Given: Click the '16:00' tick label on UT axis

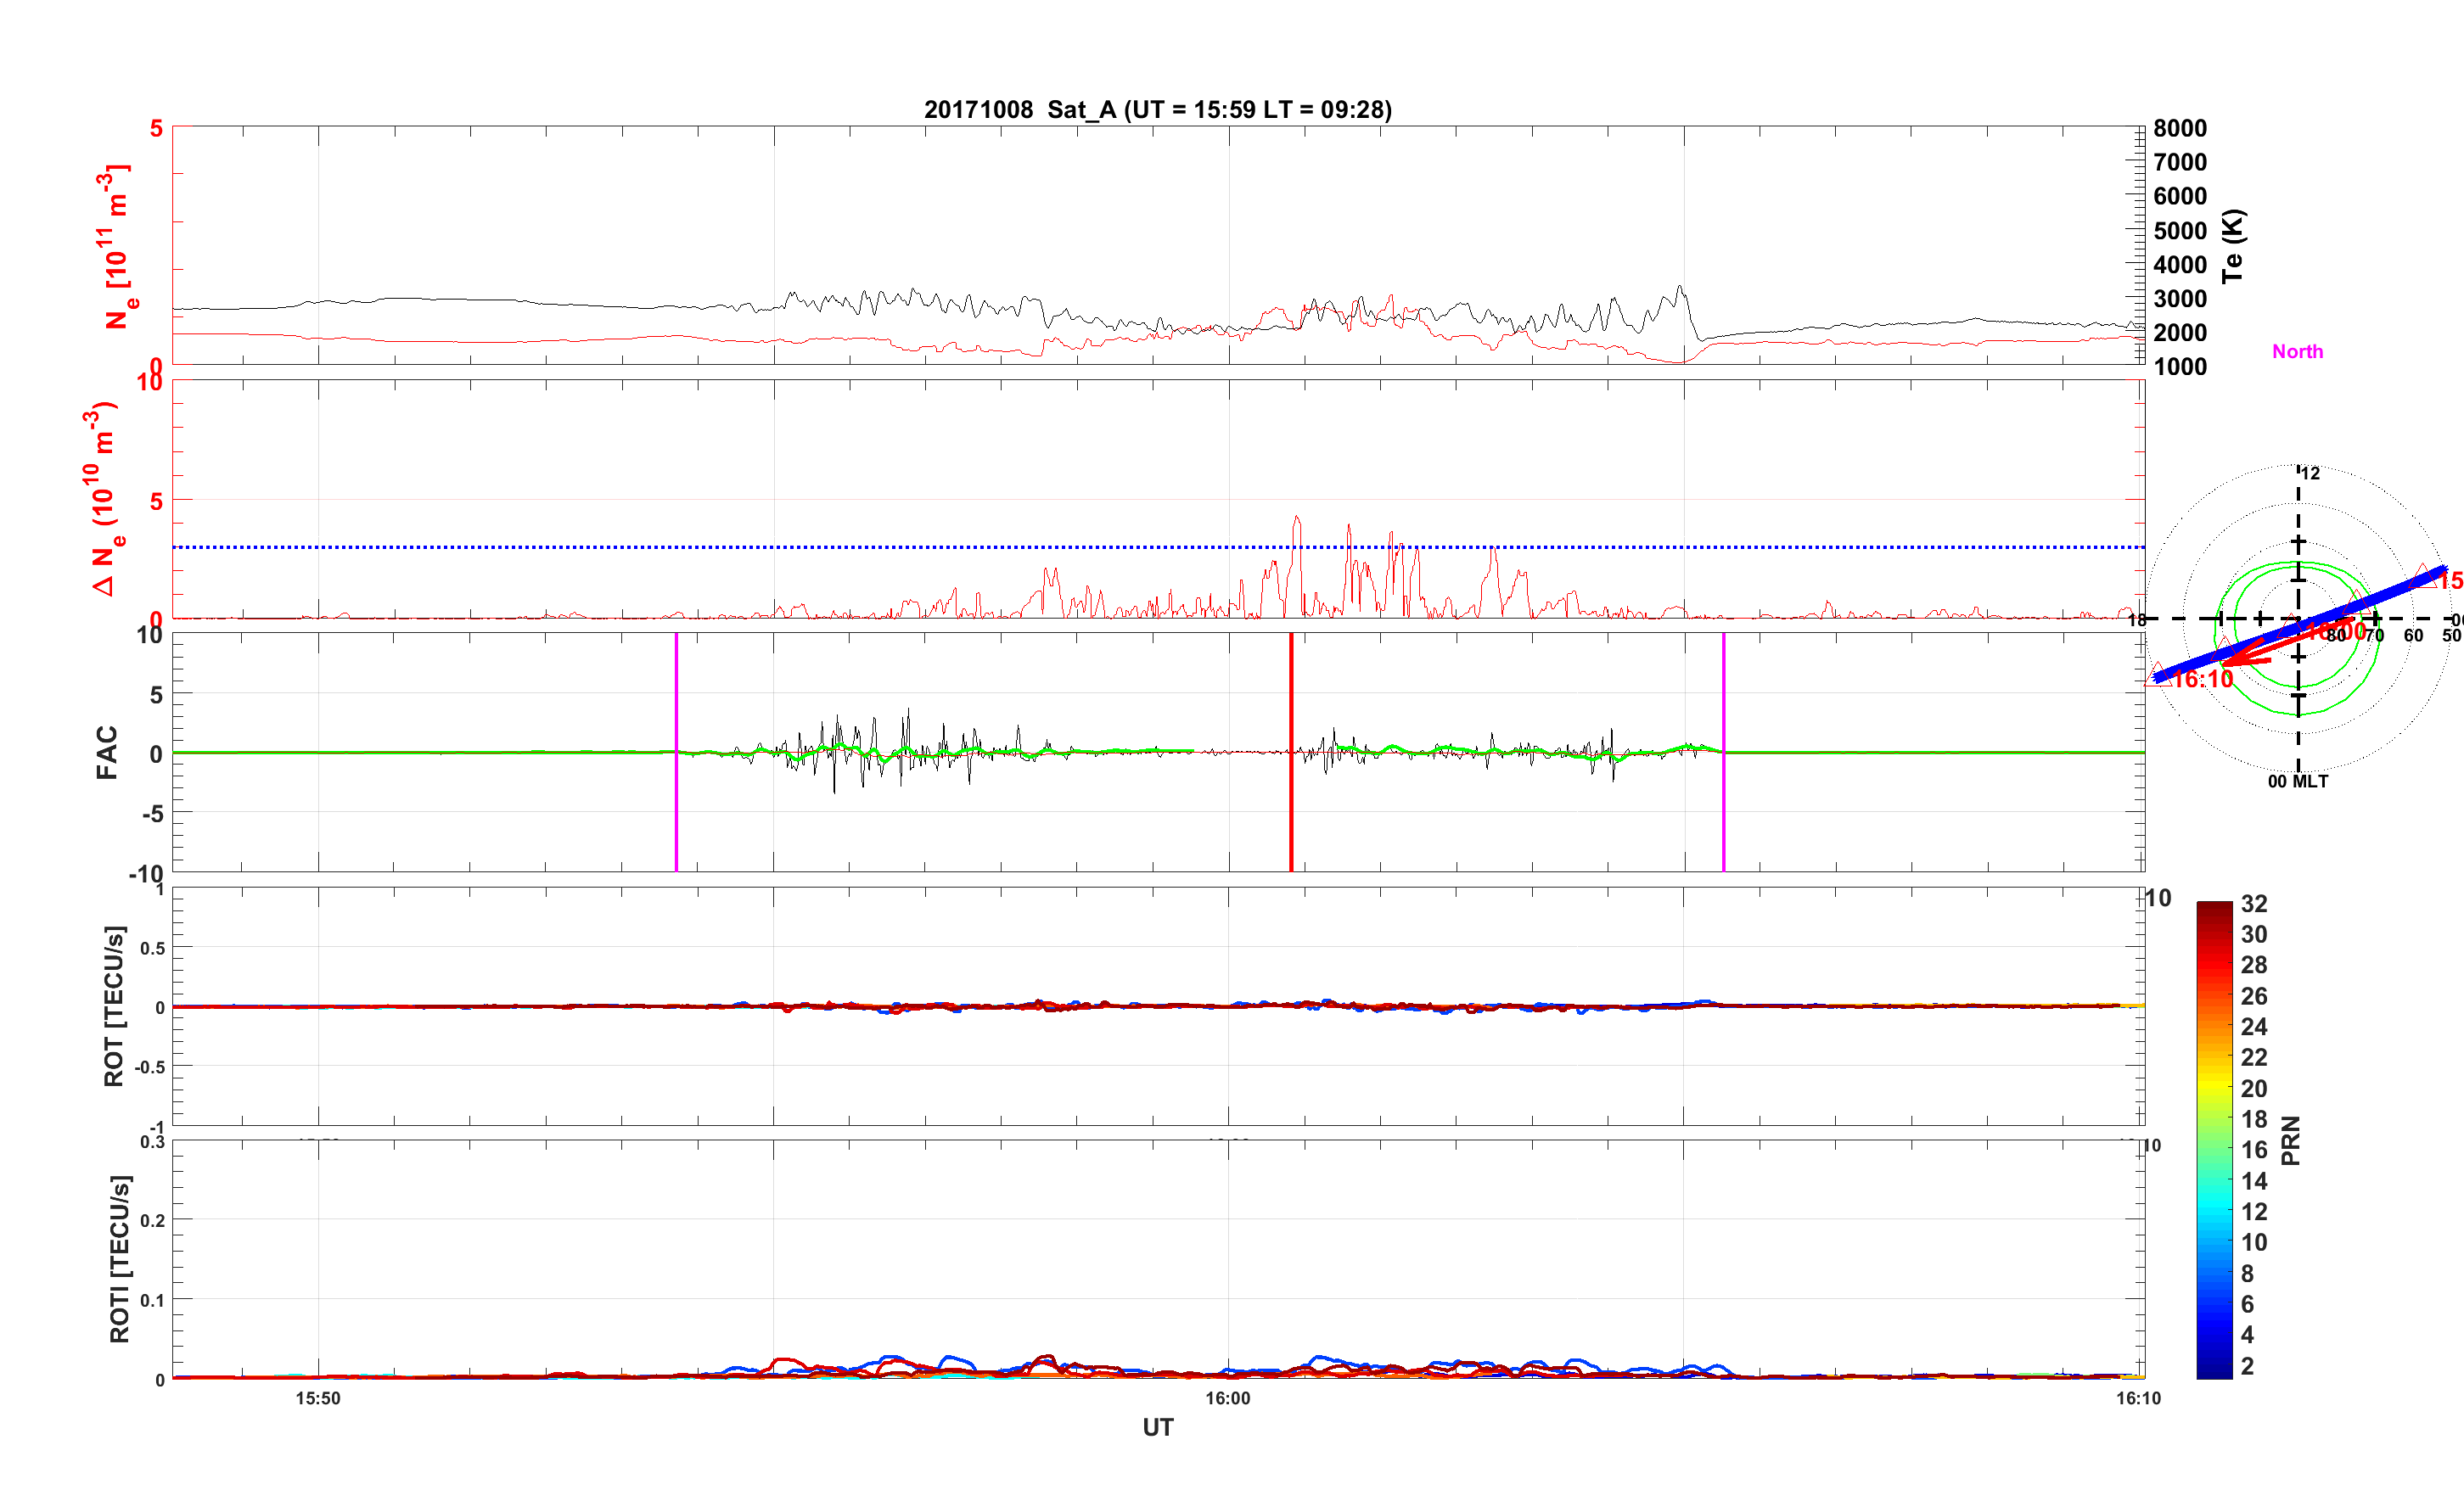Looking at the screenshot, I should click(x=1228, y=1398).
